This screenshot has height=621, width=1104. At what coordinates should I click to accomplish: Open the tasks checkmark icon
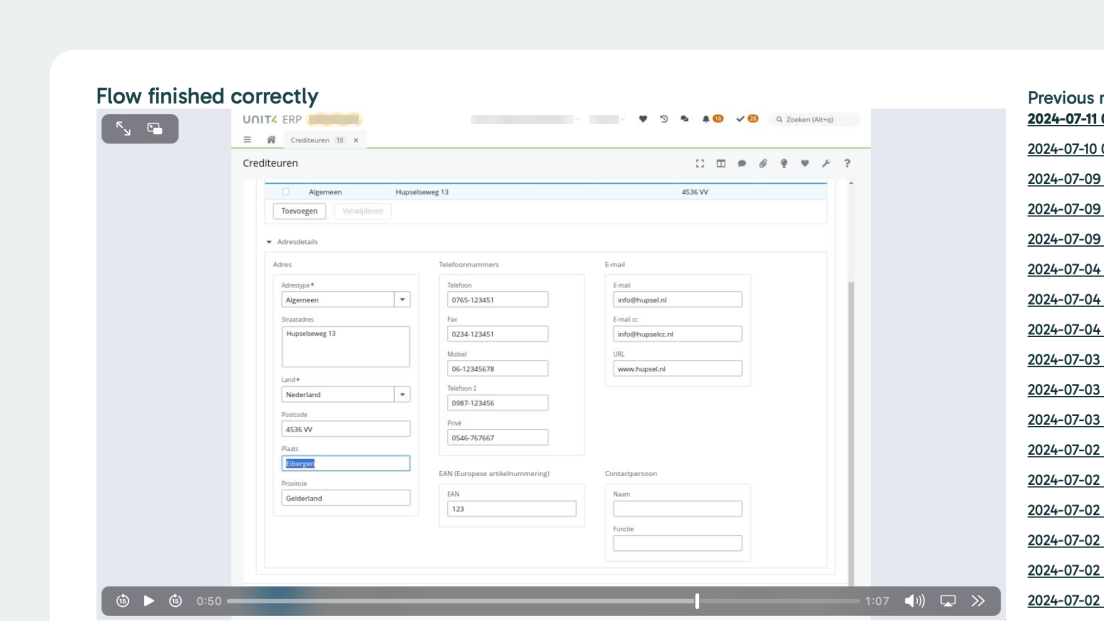[740, 119]
